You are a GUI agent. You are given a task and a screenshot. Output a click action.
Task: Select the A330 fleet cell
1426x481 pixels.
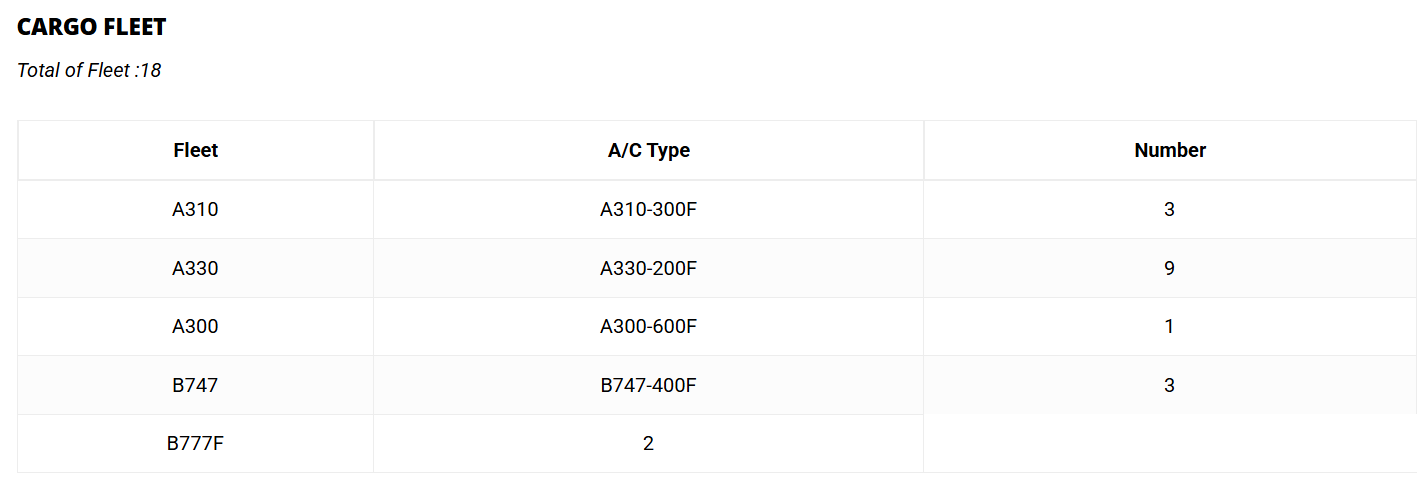click(195, 268)
